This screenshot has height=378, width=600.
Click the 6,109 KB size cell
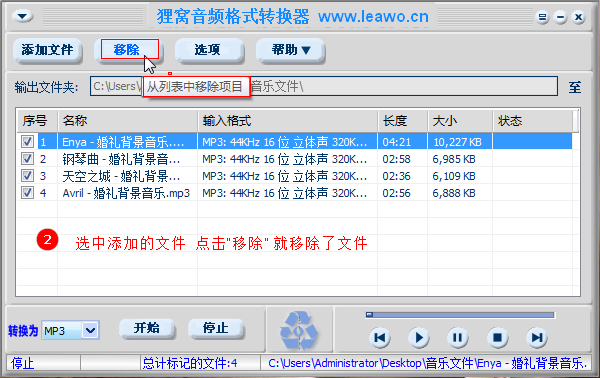pyautogui.click(x=454, y=176)
